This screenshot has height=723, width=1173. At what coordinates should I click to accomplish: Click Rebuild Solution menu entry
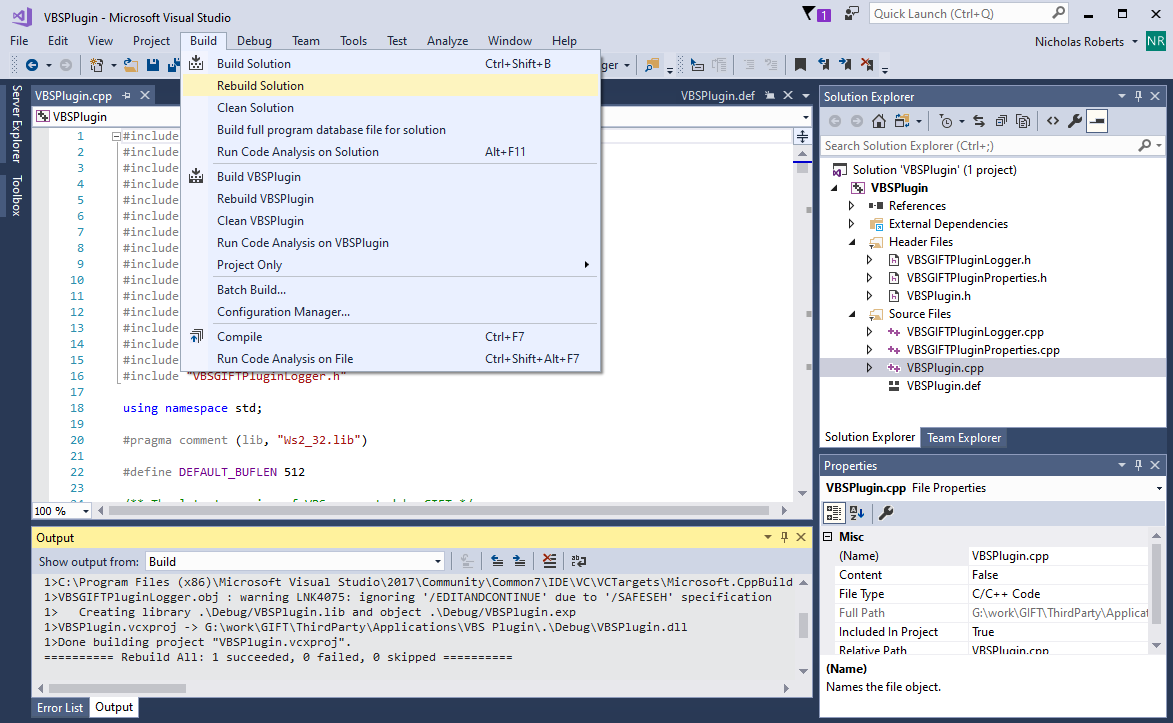point(391,86)
